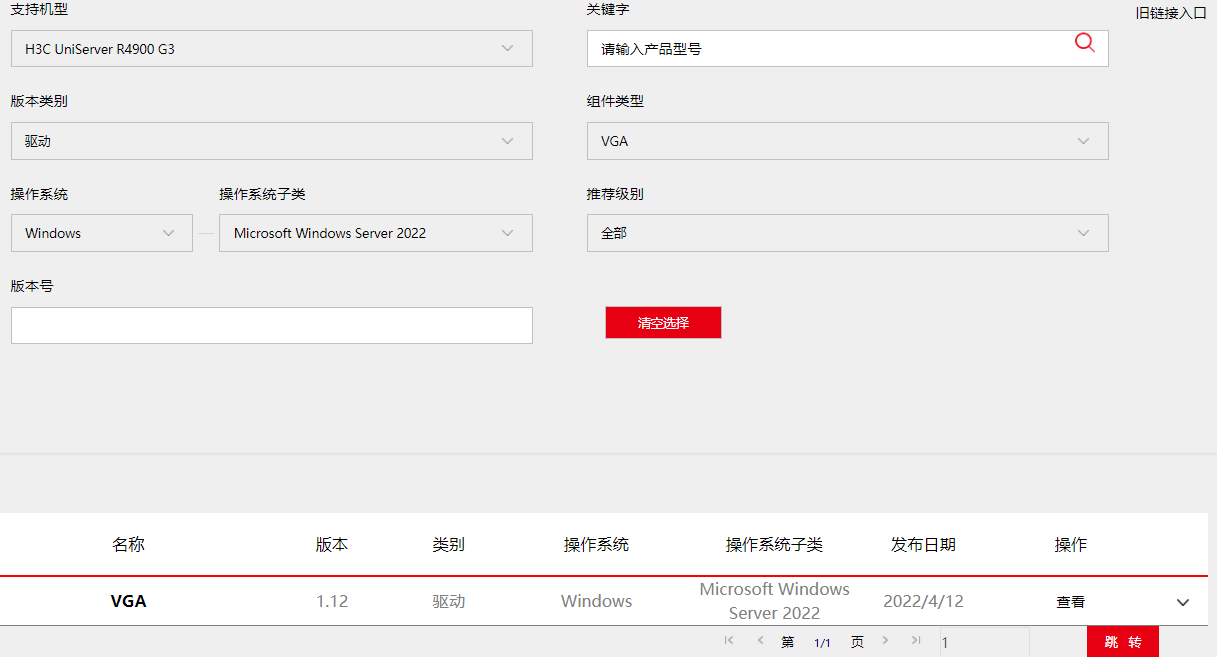Click the 1/1 page indicator
Image resolution: width=1217 pixels, height=657 pixels.
point(822,643)
